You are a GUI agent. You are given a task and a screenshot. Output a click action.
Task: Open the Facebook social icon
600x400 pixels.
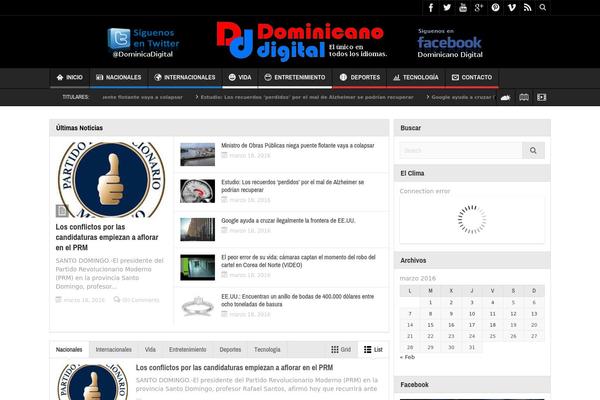430,8
